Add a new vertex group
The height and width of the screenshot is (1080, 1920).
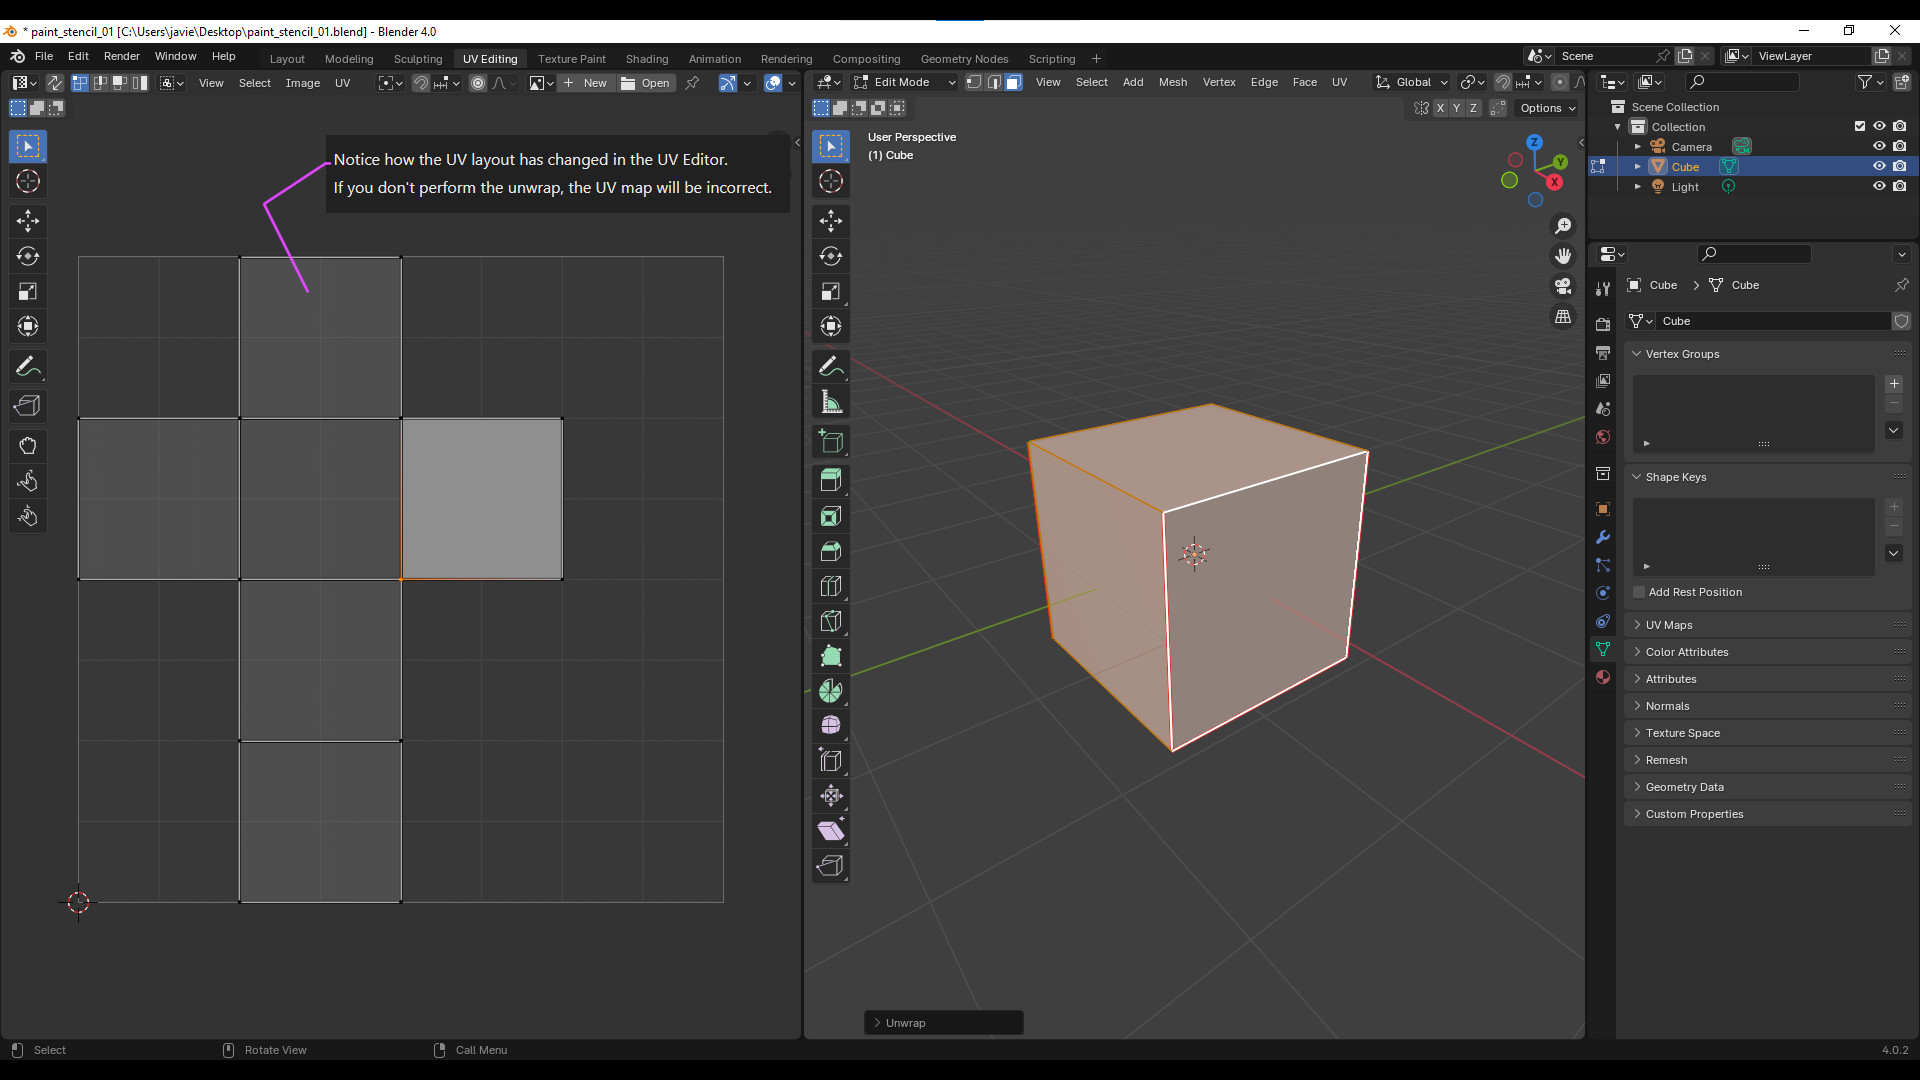click(1894, 384)
